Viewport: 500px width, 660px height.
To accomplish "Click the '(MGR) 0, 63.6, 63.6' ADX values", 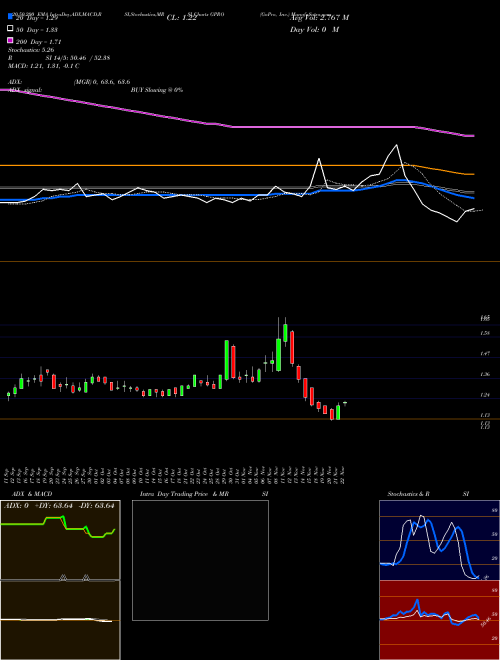I will click(x=102, y=82).
